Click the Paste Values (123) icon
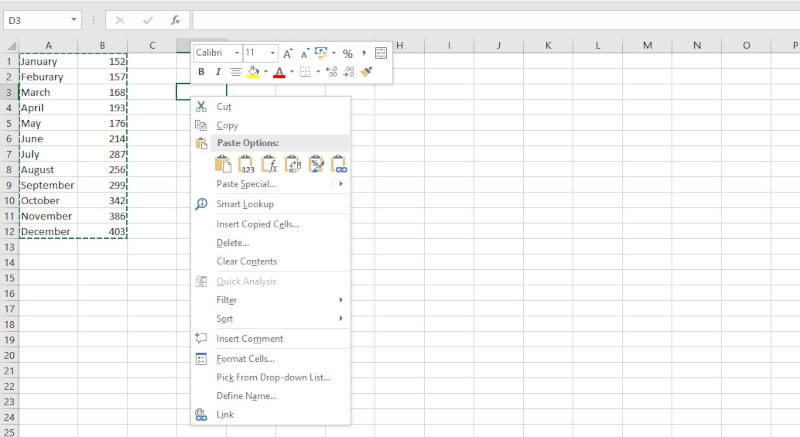This screenshot has height=437, width=800. 246,164
